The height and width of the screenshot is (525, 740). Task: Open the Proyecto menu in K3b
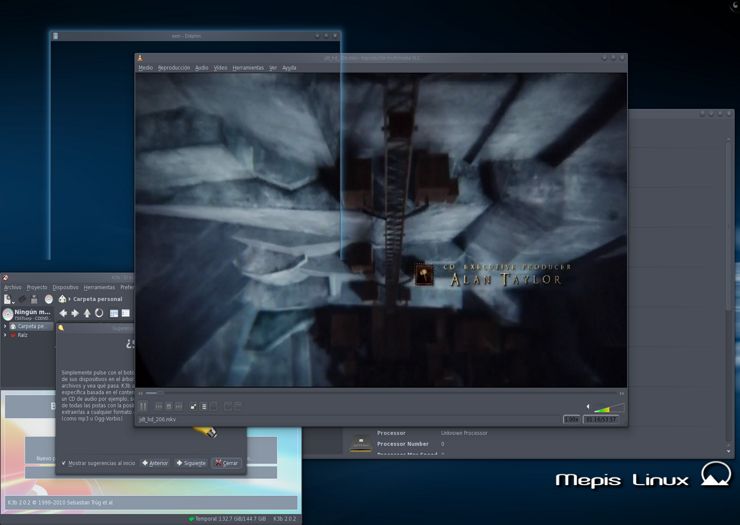tap(37, 287)
